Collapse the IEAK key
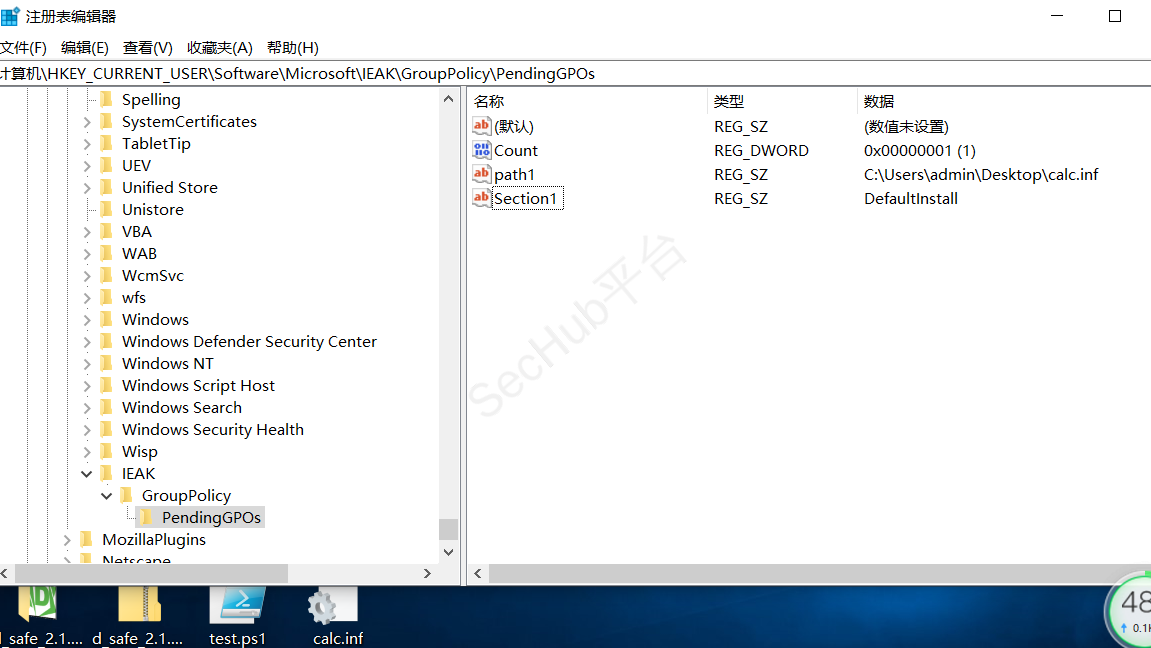The height and width of the screenshot is (648, 1151). point(87,474)
